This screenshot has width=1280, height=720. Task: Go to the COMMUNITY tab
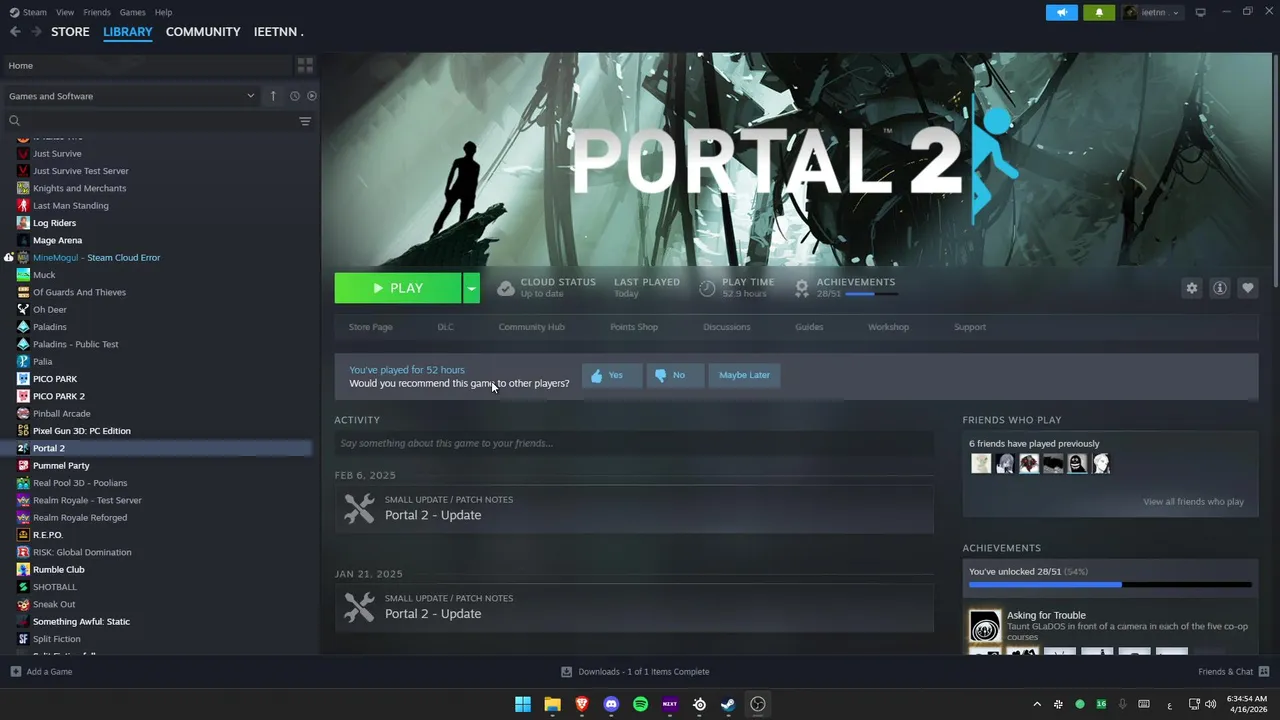[x=203, y=32]
